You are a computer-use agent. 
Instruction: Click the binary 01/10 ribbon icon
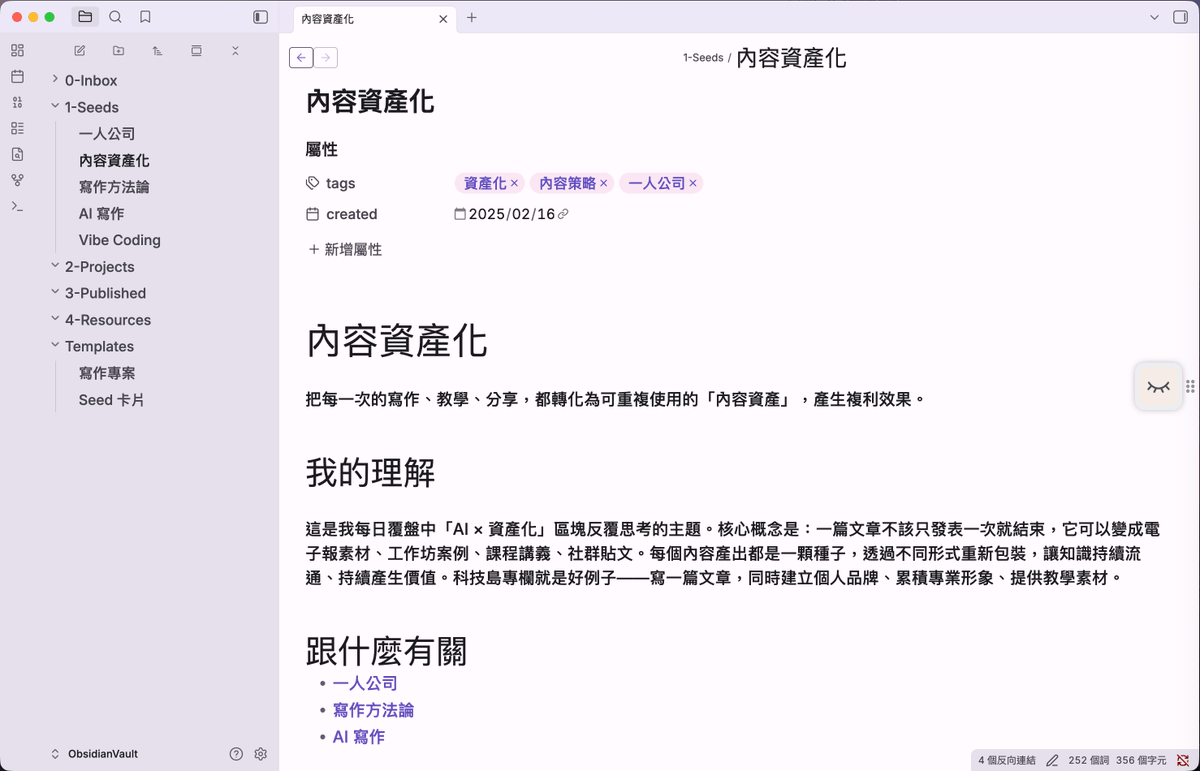pyautogui.click(x=17, y=102)
